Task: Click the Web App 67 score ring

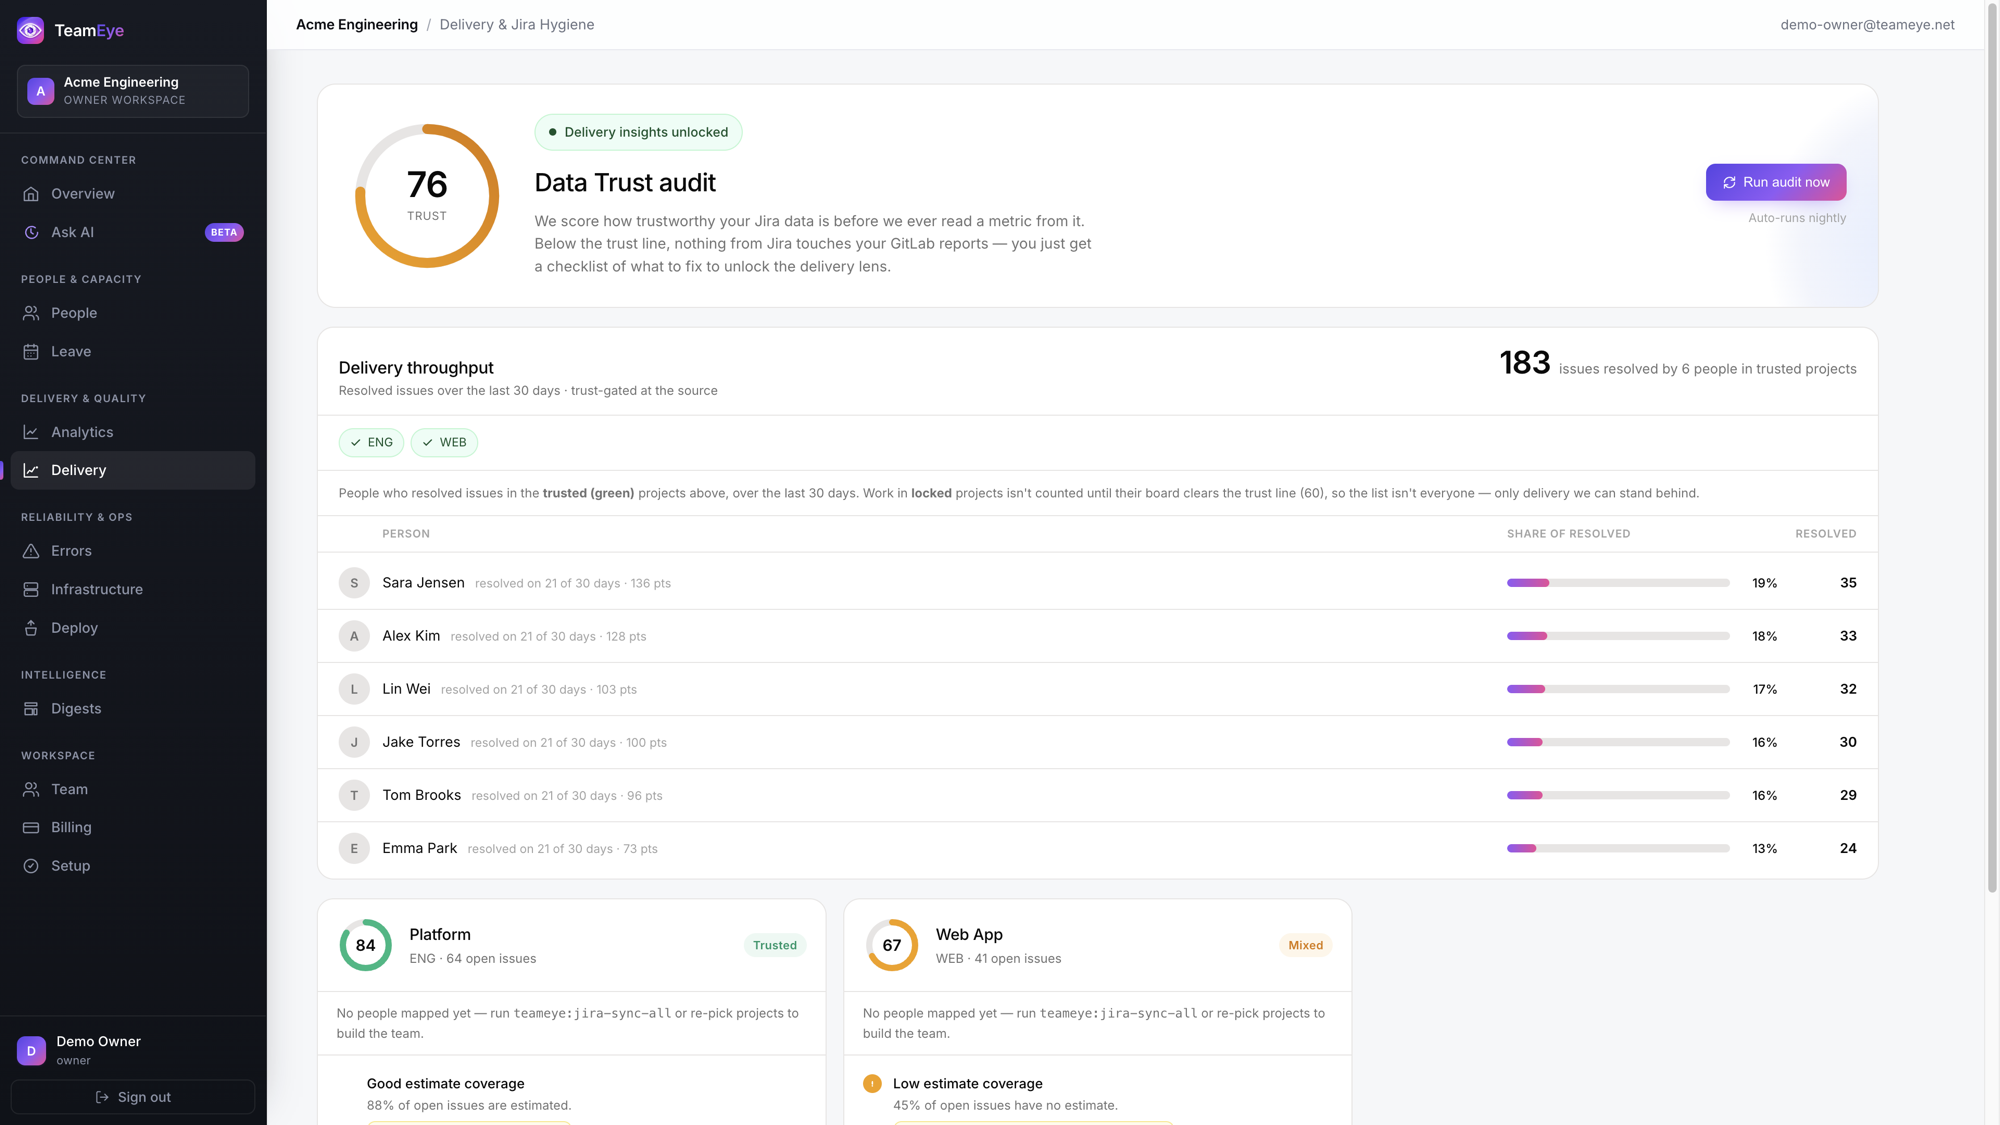Action: pyautogui.click(x=892, y=945)
